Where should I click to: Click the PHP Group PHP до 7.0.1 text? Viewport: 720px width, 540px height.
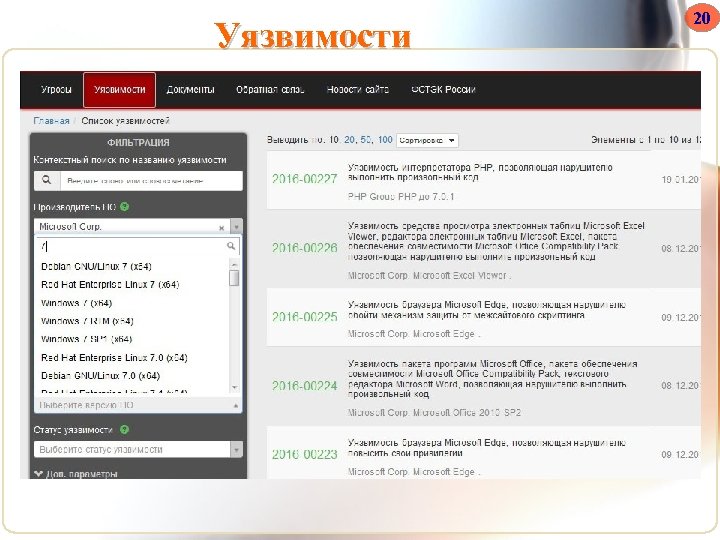coord(401,197)
